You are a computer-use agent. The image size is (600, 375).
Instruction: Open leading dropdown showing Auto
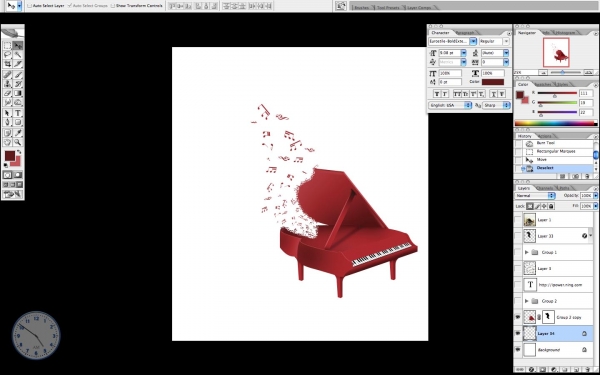(506, 53)
